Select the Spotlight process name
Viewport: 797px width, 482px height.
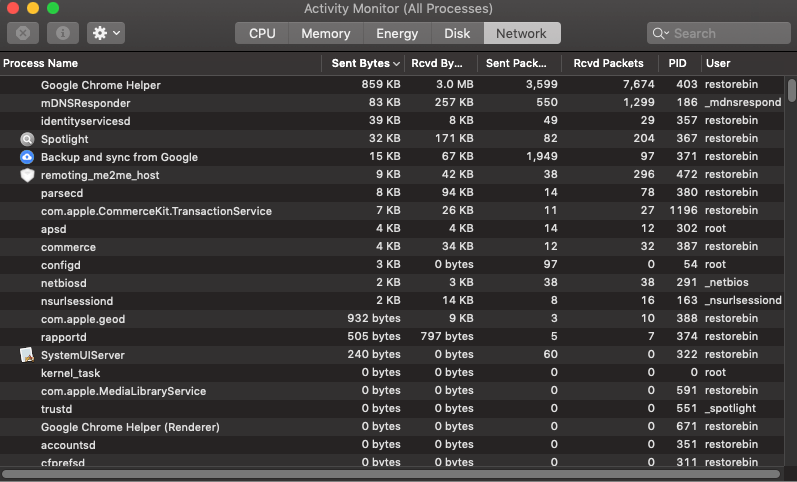point(65,139)
